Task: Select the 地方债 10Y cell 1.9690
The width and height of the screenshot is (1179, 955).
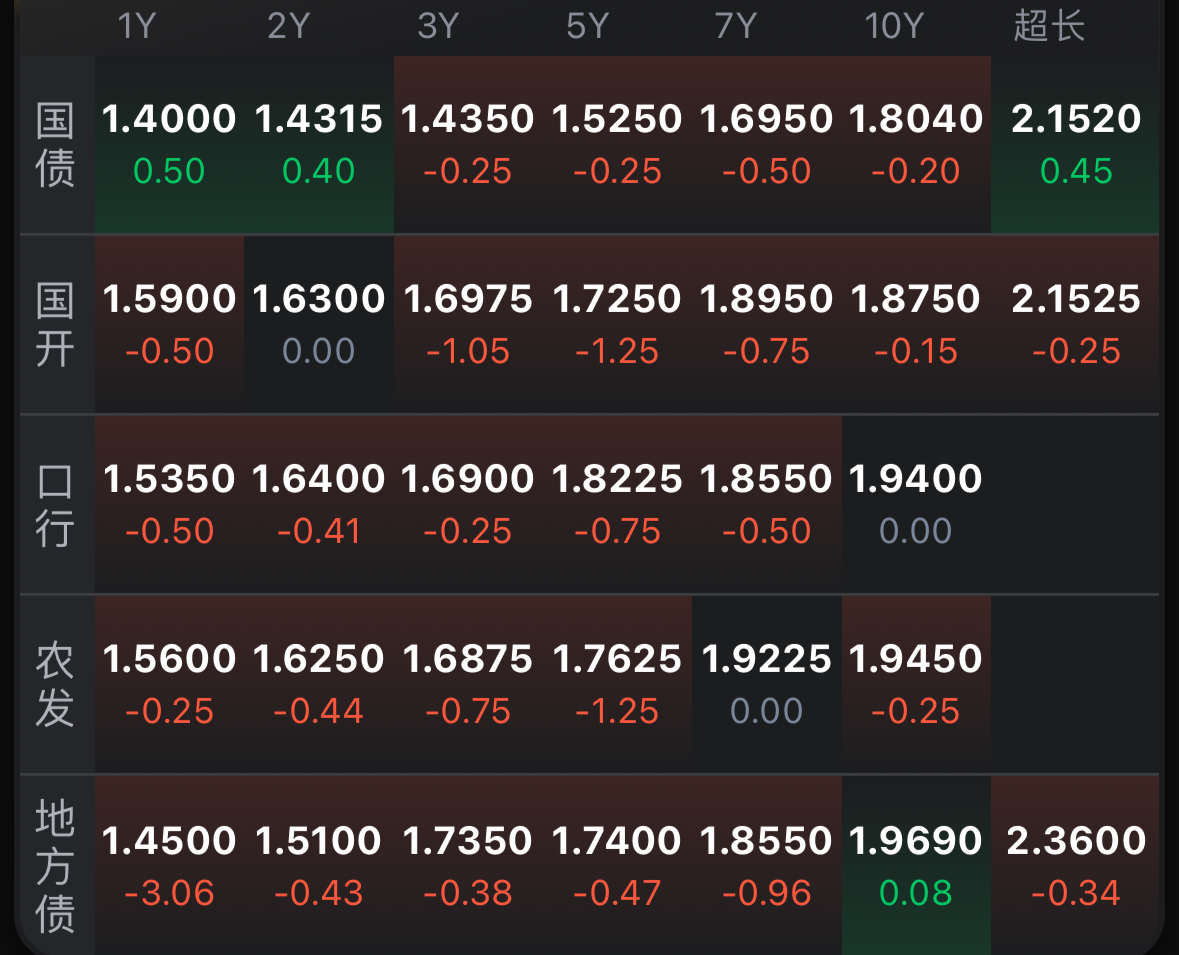Action: coord(916,866)
